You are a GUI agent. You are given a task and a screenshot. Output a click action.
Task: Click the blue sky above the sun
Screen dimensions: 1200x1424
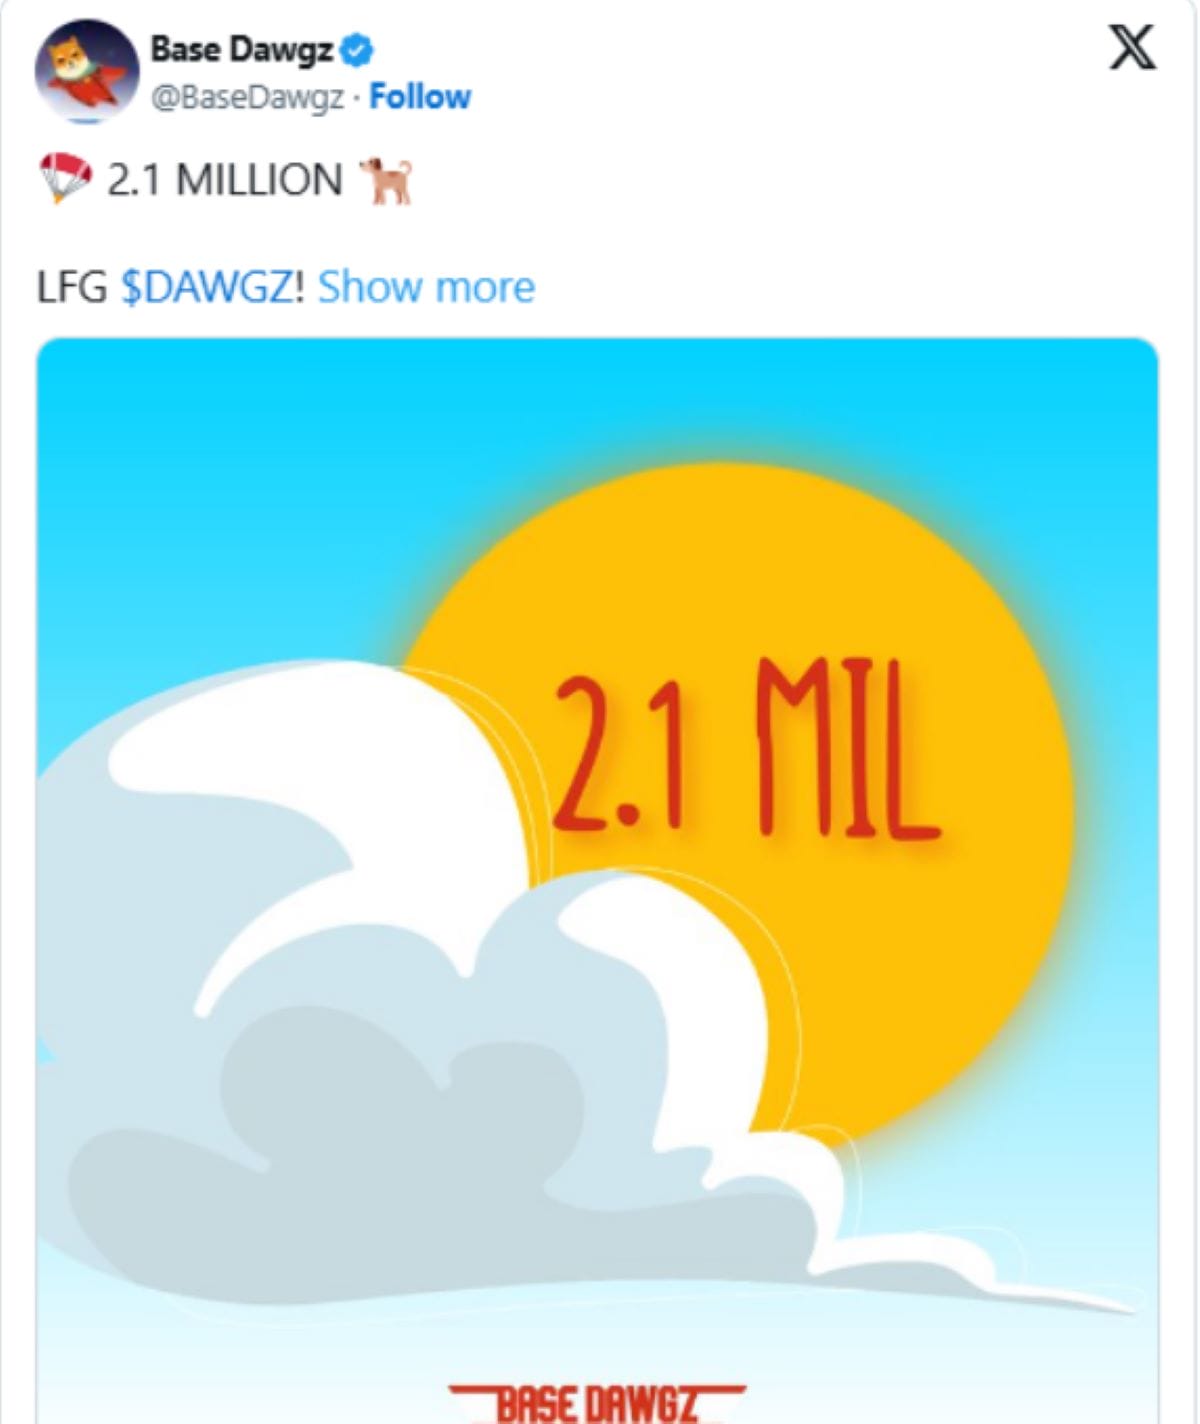pyautogui.click(x=700, y=400)
